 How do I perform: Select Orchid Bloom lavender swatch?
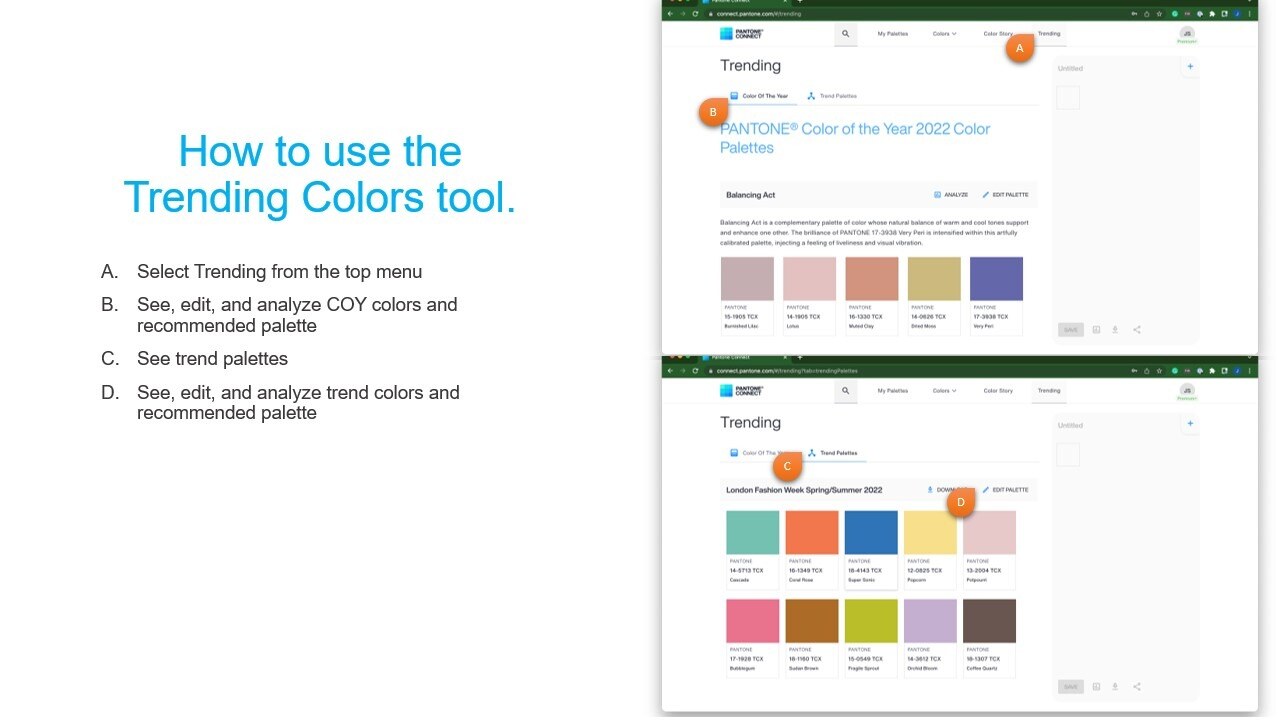(x=930, y=621)
